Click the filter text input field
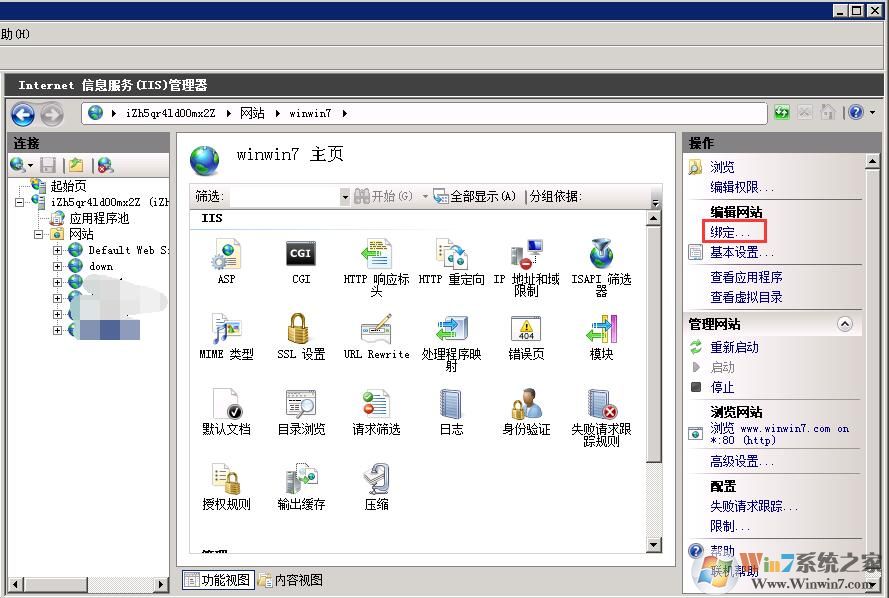The width and height of the screenshot is (889, 598). pyautogui.click(x=284, y=197)
